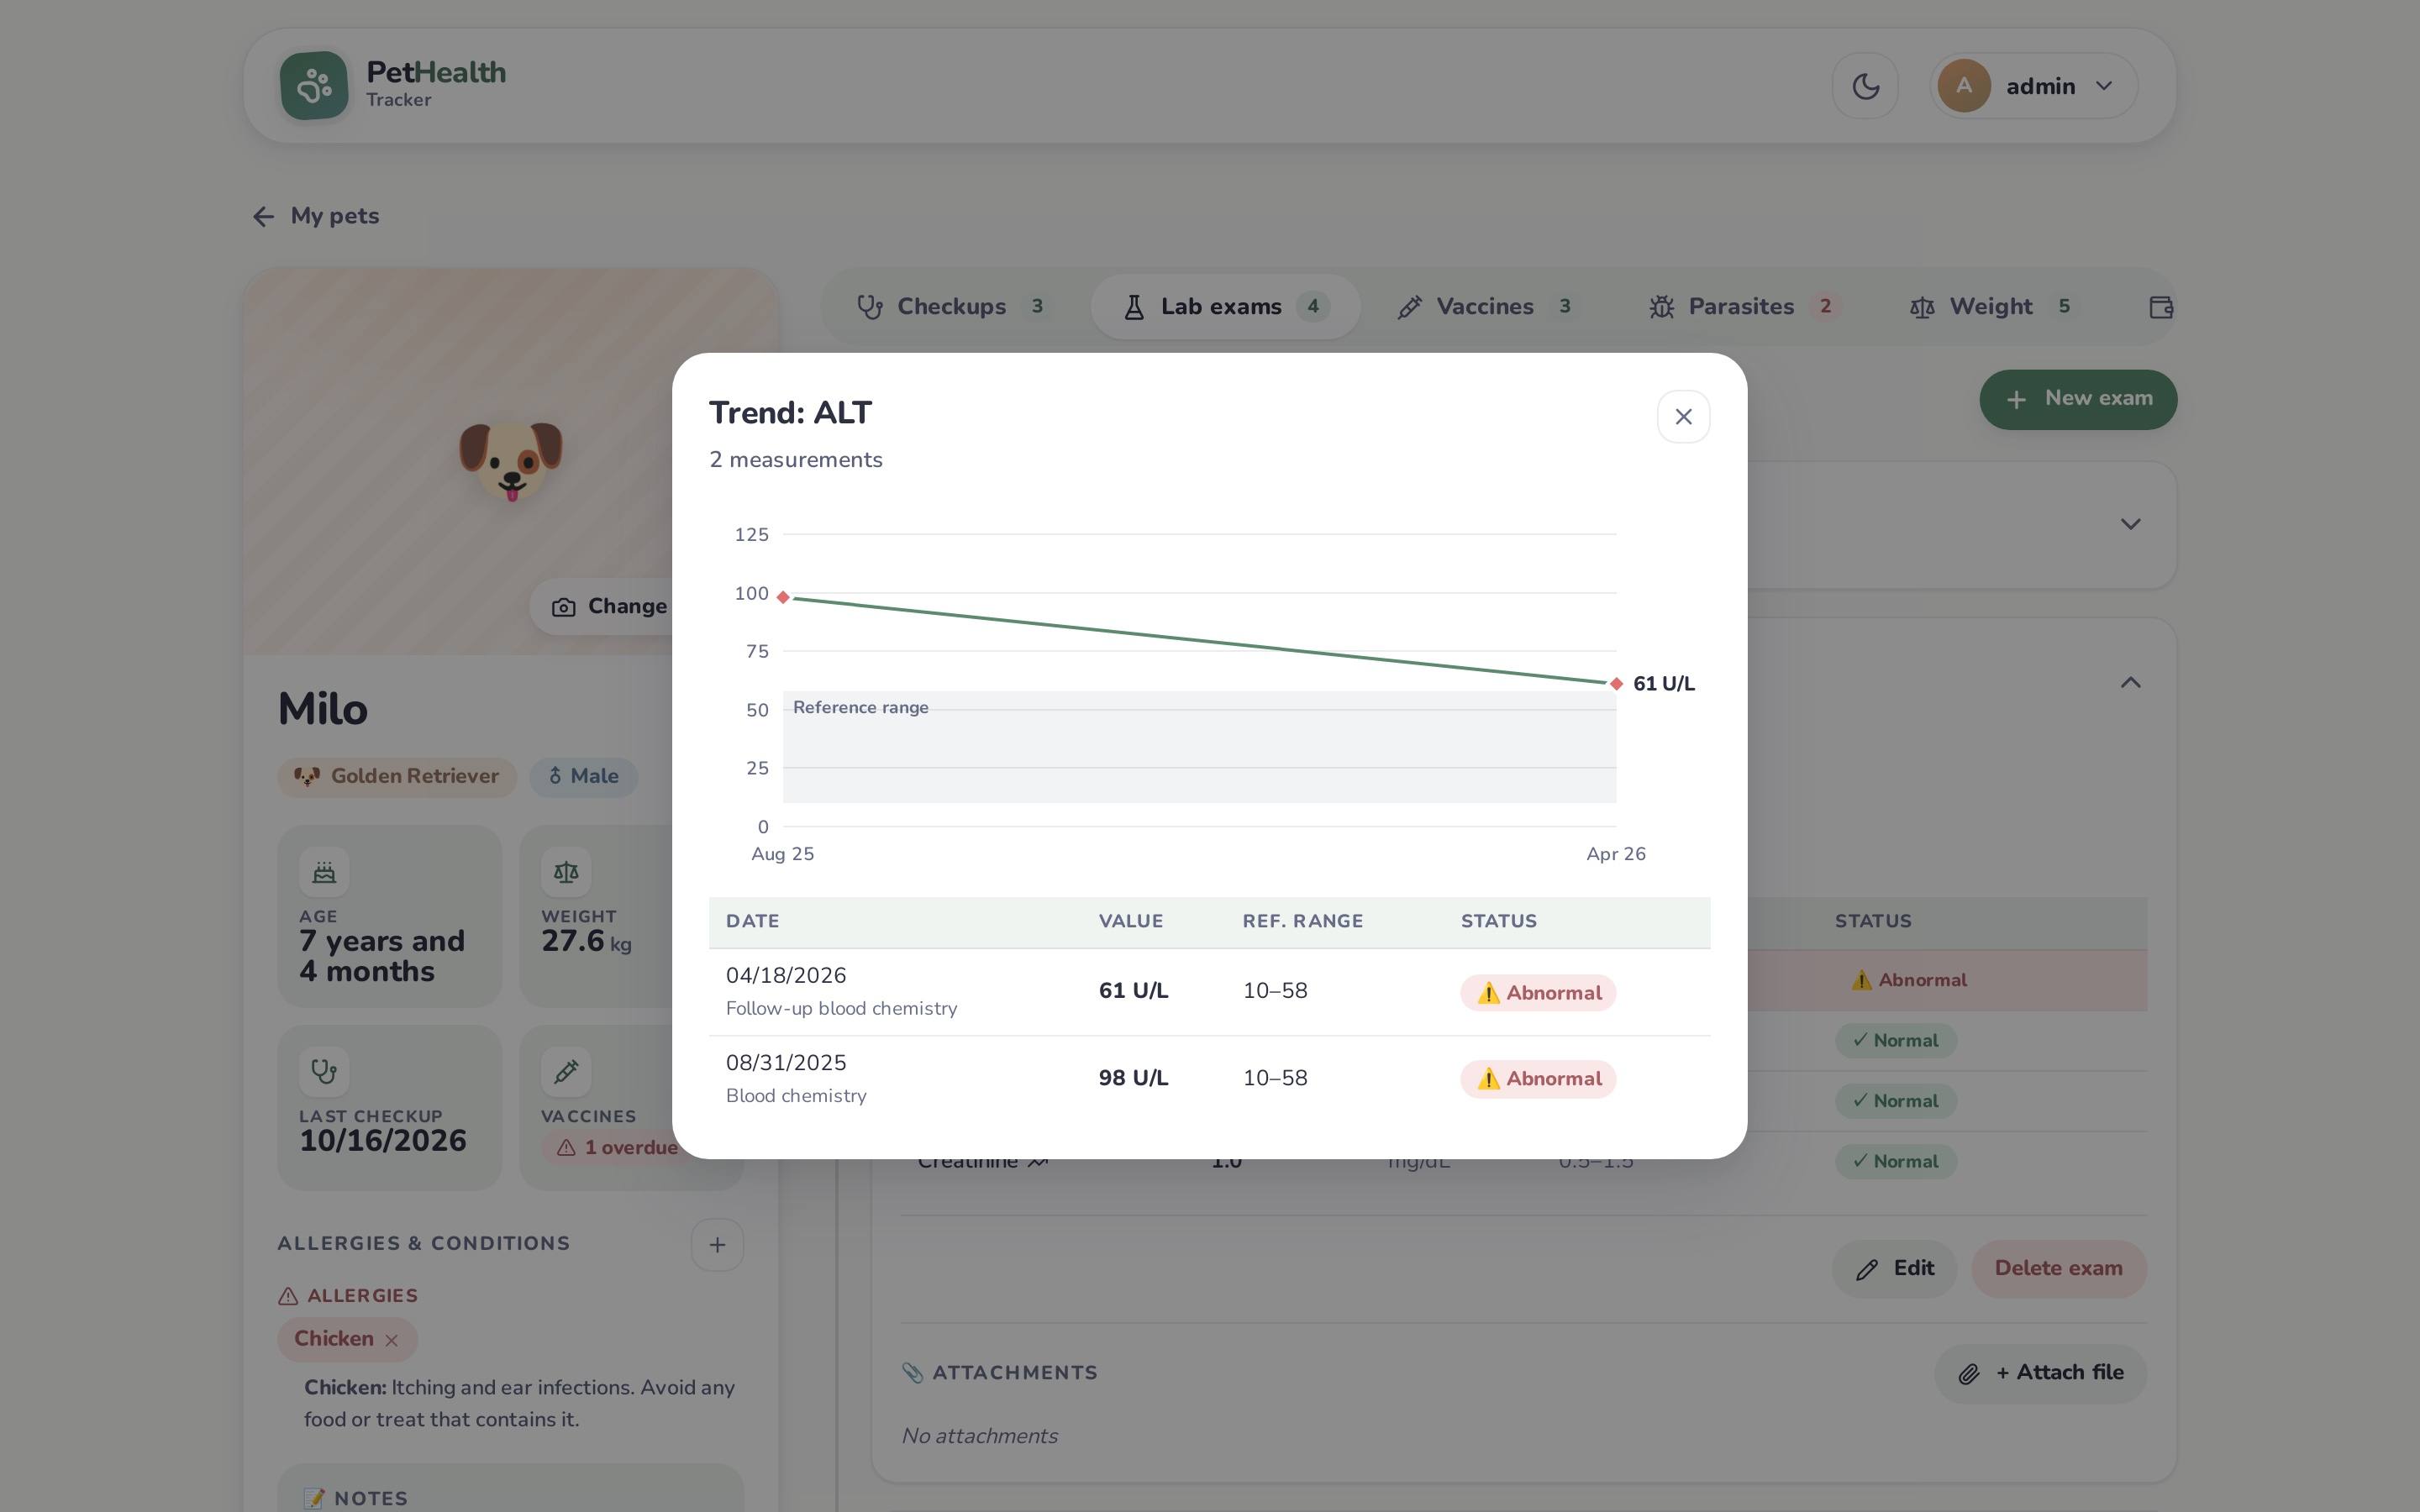The height and width of the screenshot is (1512, 2420).
Task: Click Abnormal badge for 08/31/2025 row
Action: 1538,1079
